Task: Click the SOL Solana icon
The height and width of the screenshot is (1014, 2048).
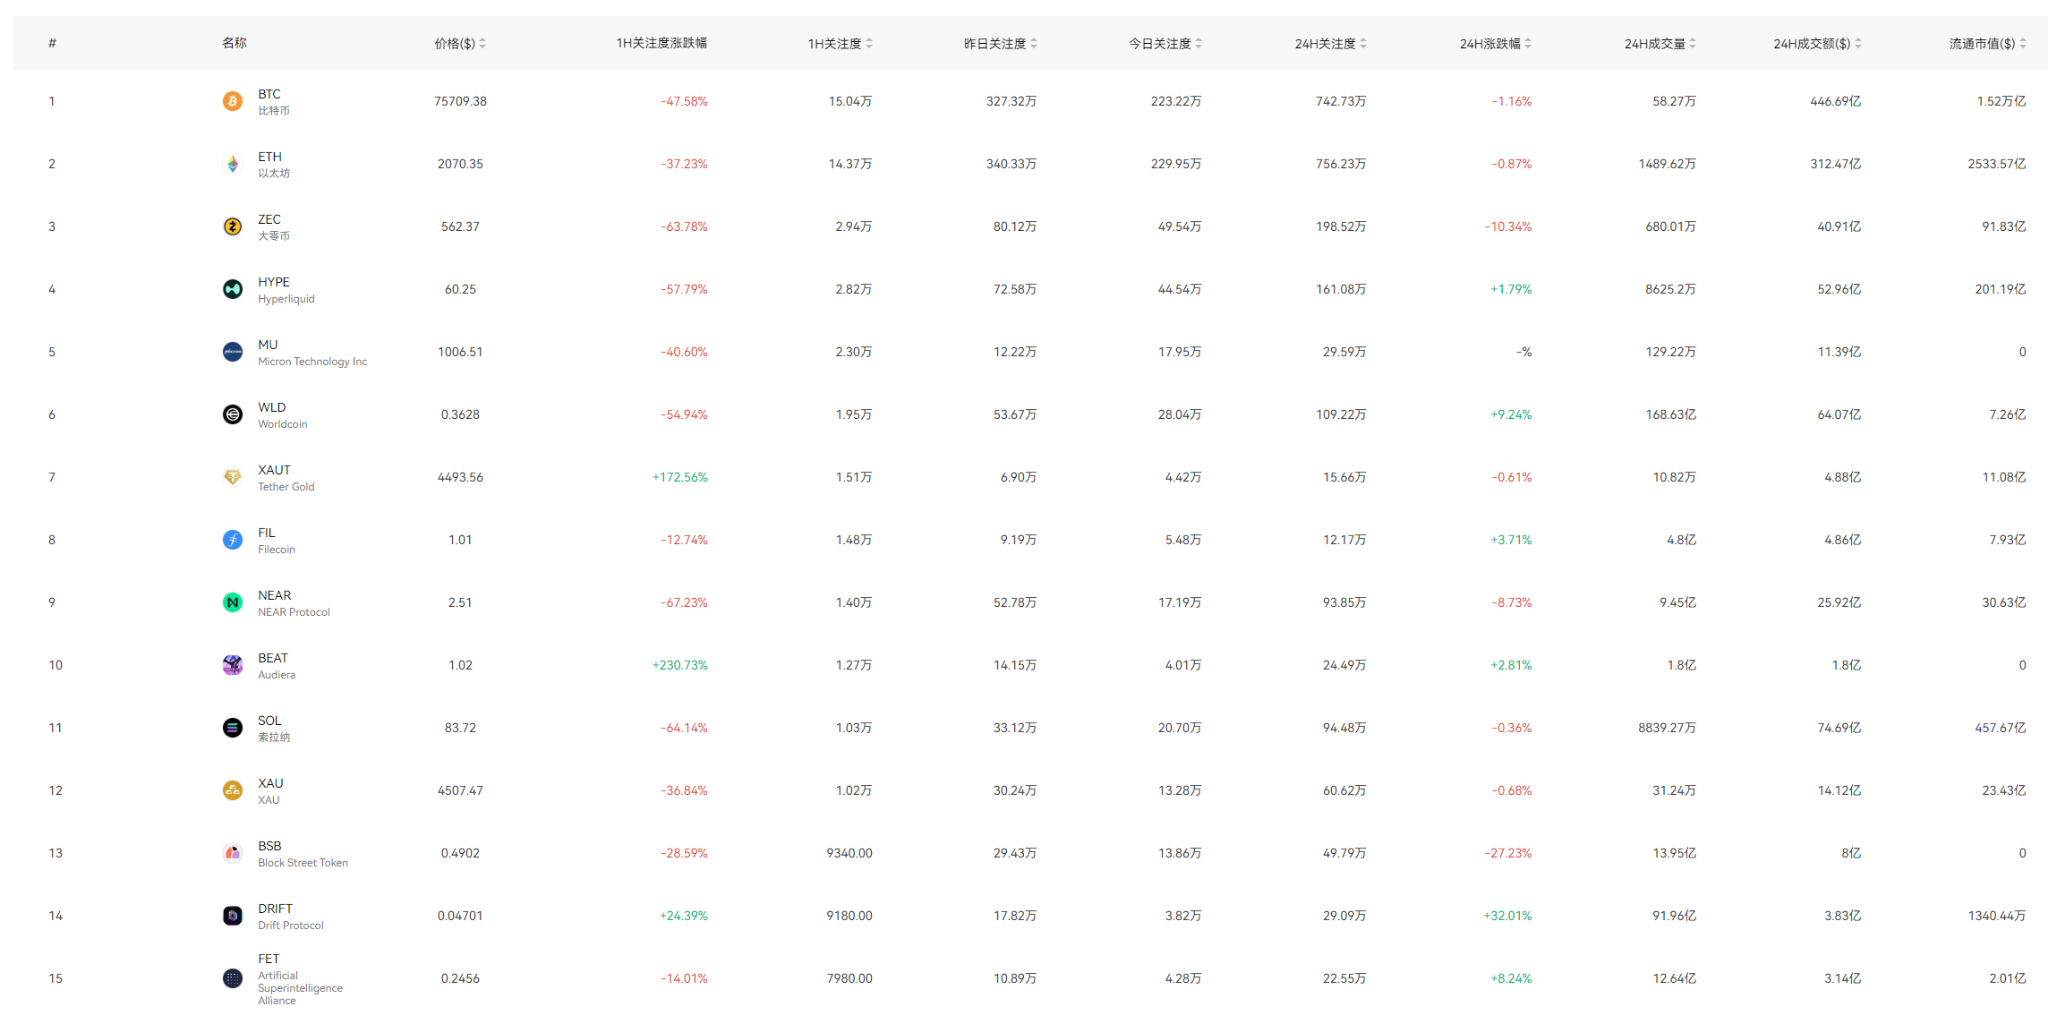Action: (232, 728)
